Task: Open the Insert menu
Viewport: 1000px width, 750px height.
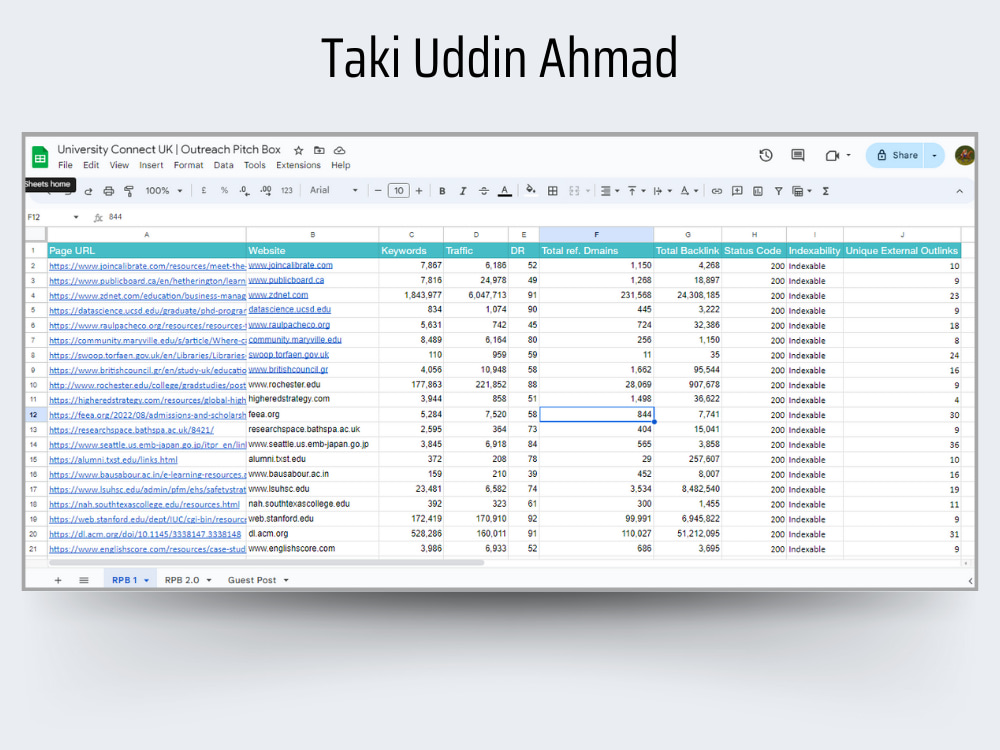Action: (151, 165)
